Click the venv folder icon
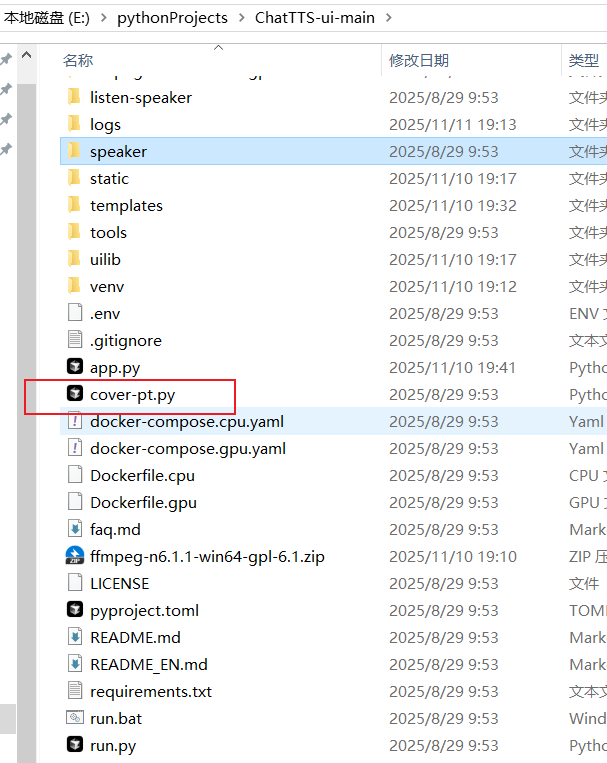The width and height of the screenshot is (607, 763). click(x=74, y=286)
